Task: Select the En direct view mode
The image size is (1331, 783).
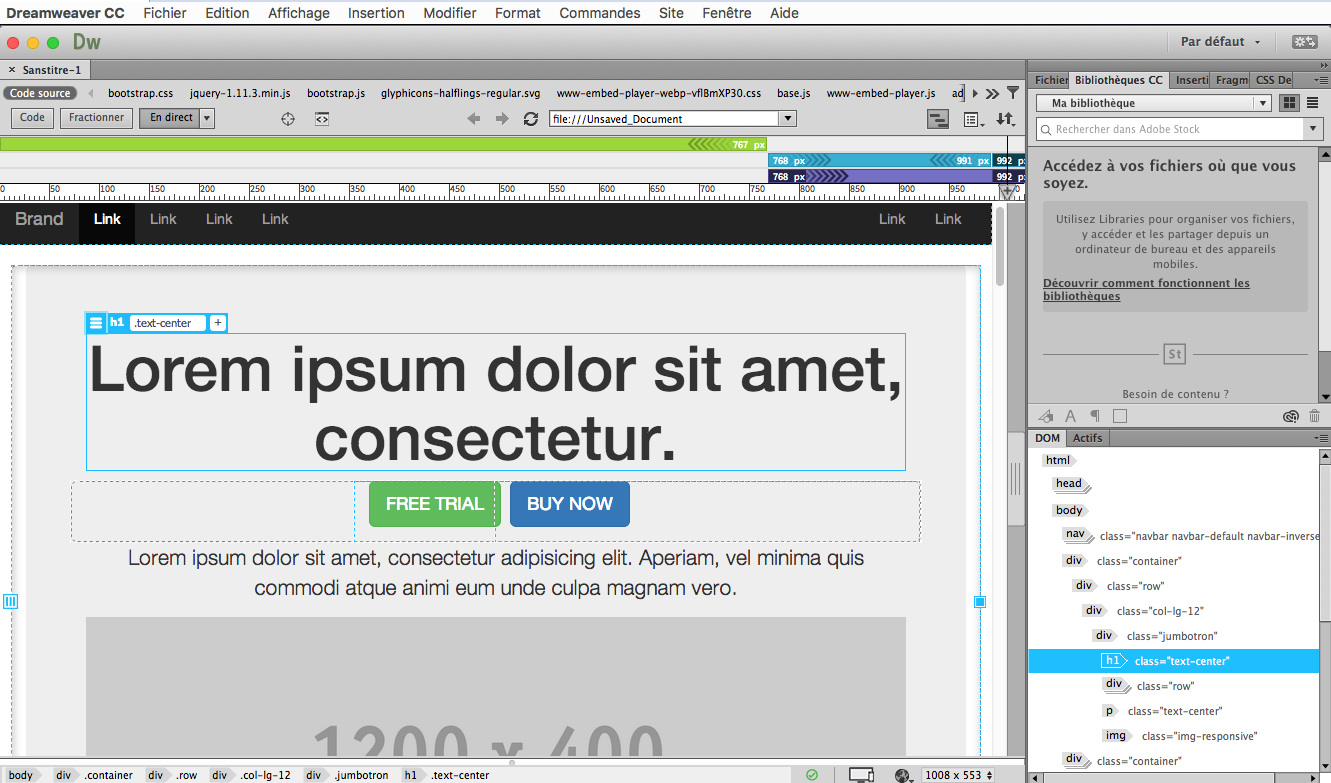Action: point(169,117)
